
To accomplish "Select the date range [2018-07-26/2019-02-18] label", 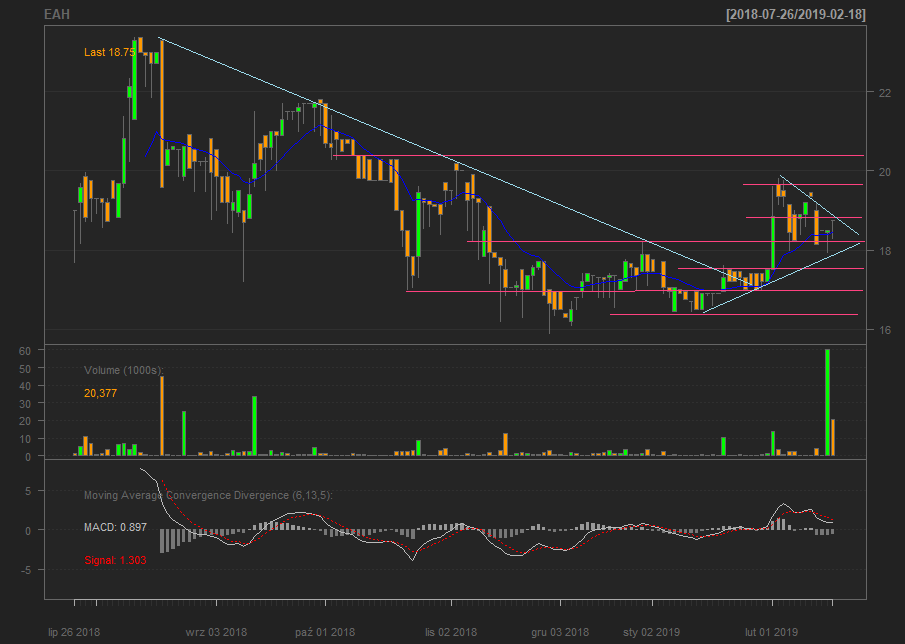I will pos(796,14).
